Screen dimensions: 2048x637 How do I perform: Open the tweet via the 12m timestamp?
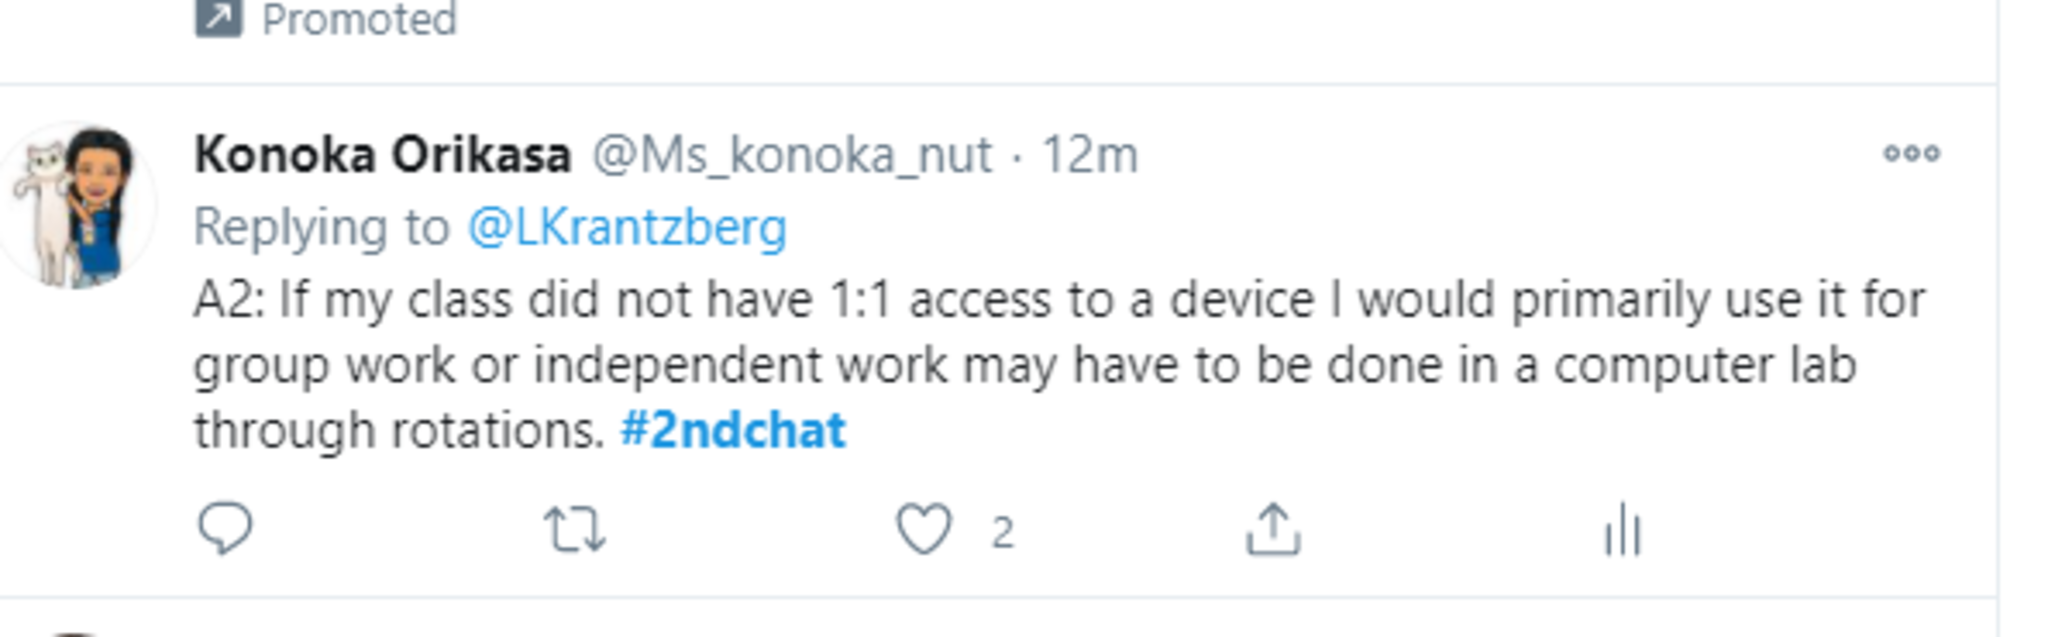click(x=1089, y=155)
